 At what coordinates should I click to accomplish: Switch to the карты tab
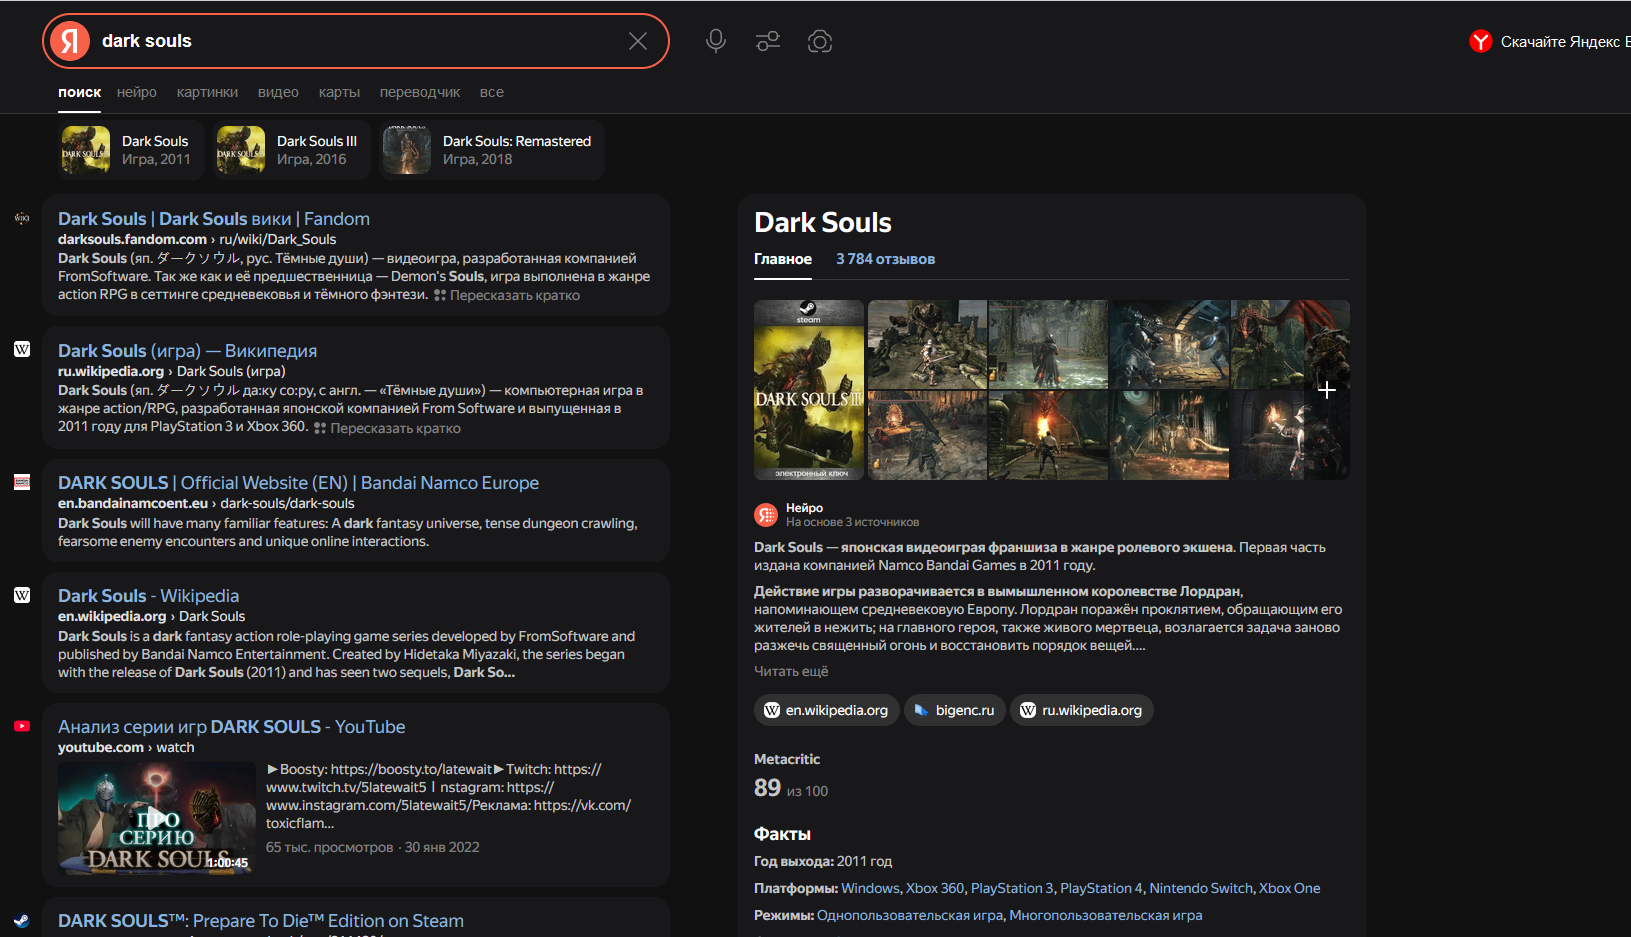tap(339, 92)
